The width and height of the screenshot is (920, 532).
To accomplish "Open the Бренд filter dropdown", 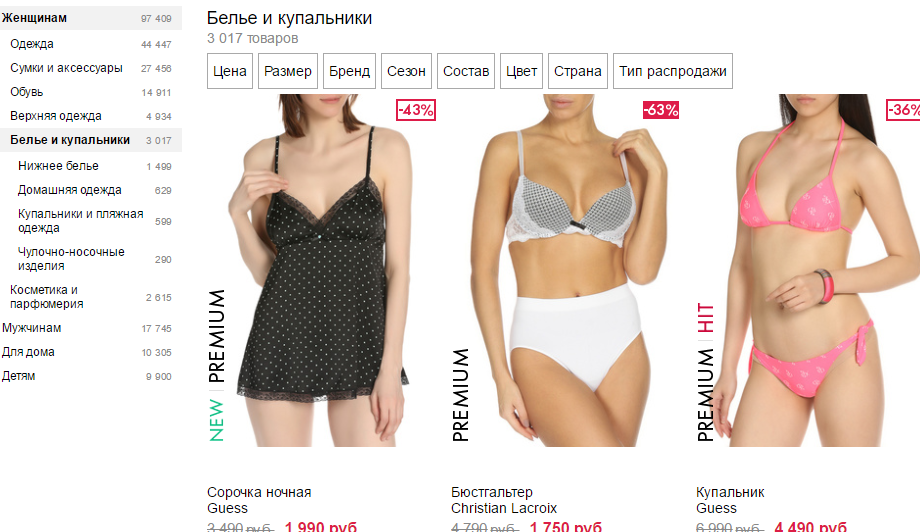I will [x=349, y=71].
